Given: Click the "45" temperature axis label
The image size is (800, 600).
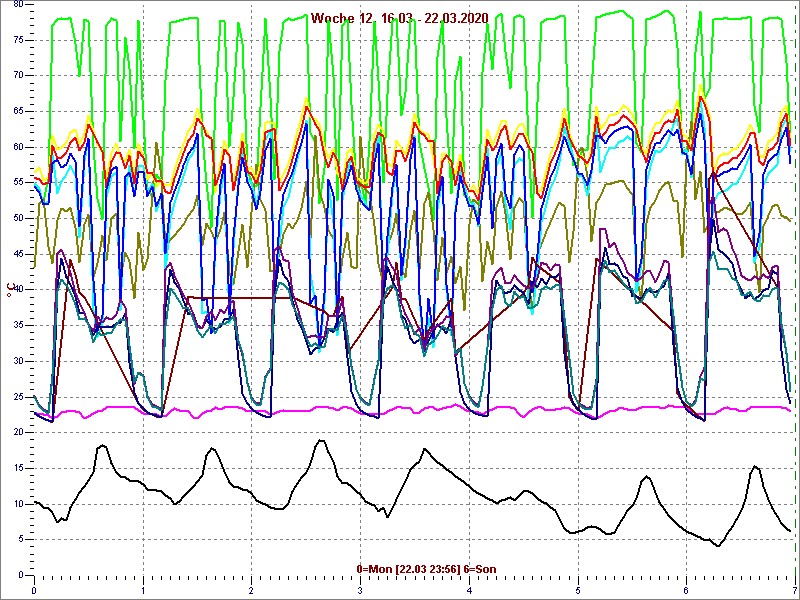Looking at the screenshot, I should pyautogui.click(x=18, y=255).
